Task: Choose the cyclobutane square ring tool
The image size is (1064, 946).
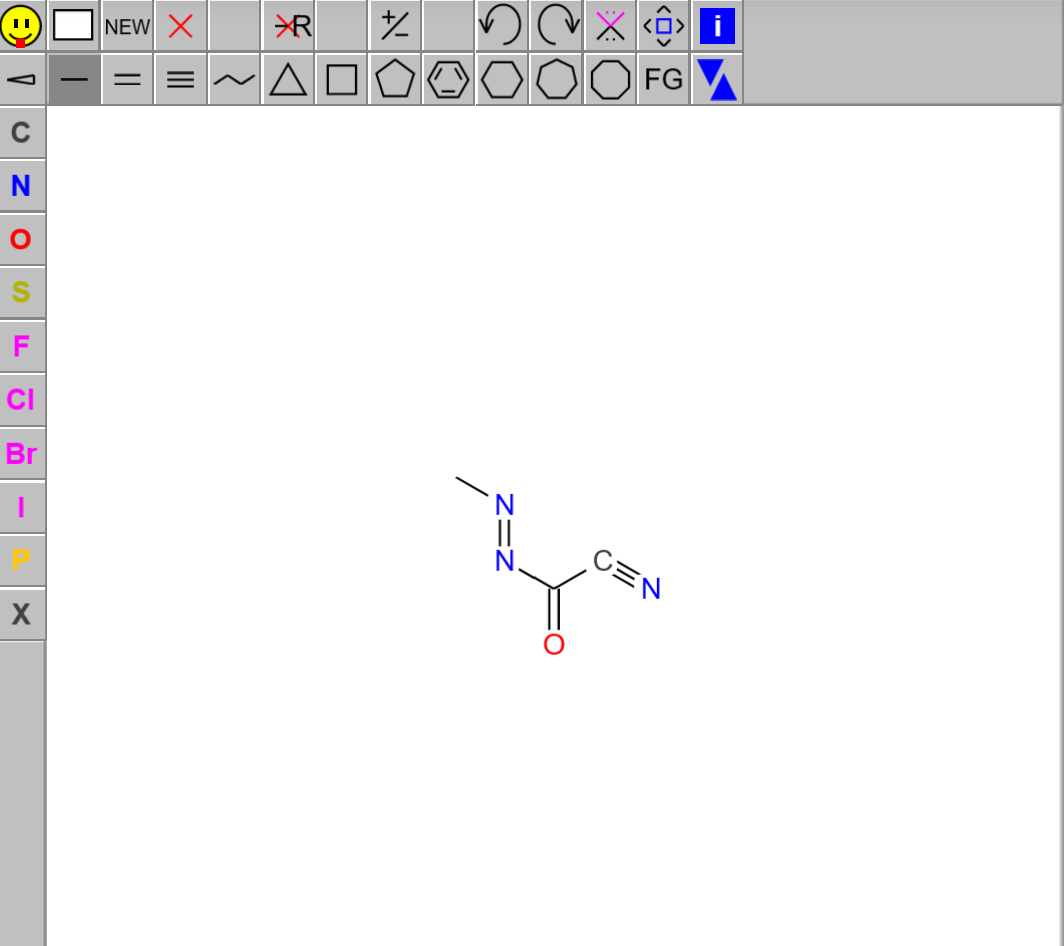Action: (342, 80)
